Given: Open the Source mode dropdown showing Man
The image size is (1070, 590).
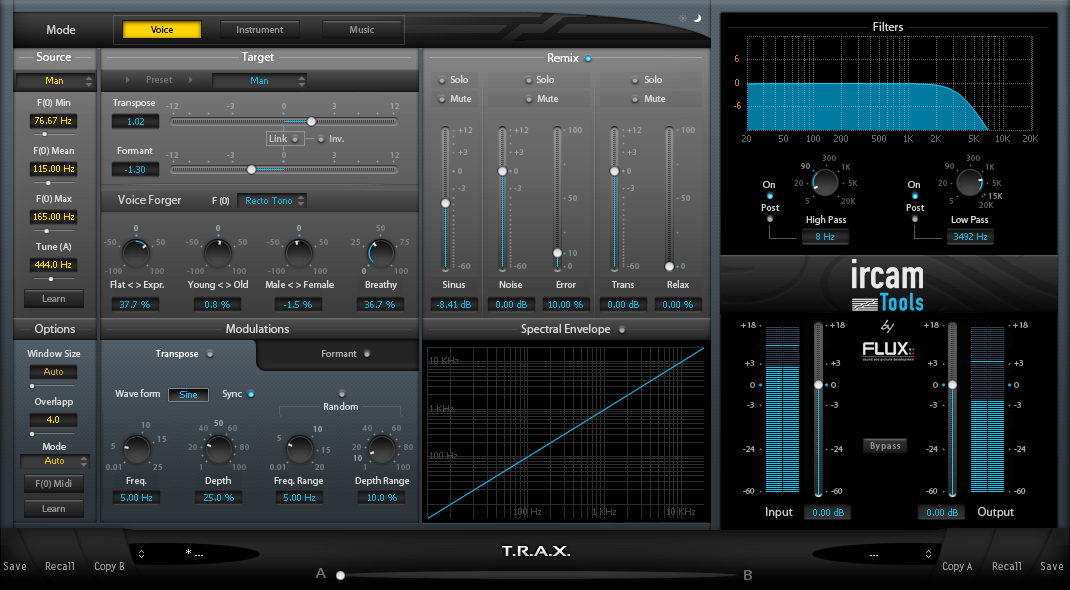Looking at the screenshot, I should tap(54, 79).
